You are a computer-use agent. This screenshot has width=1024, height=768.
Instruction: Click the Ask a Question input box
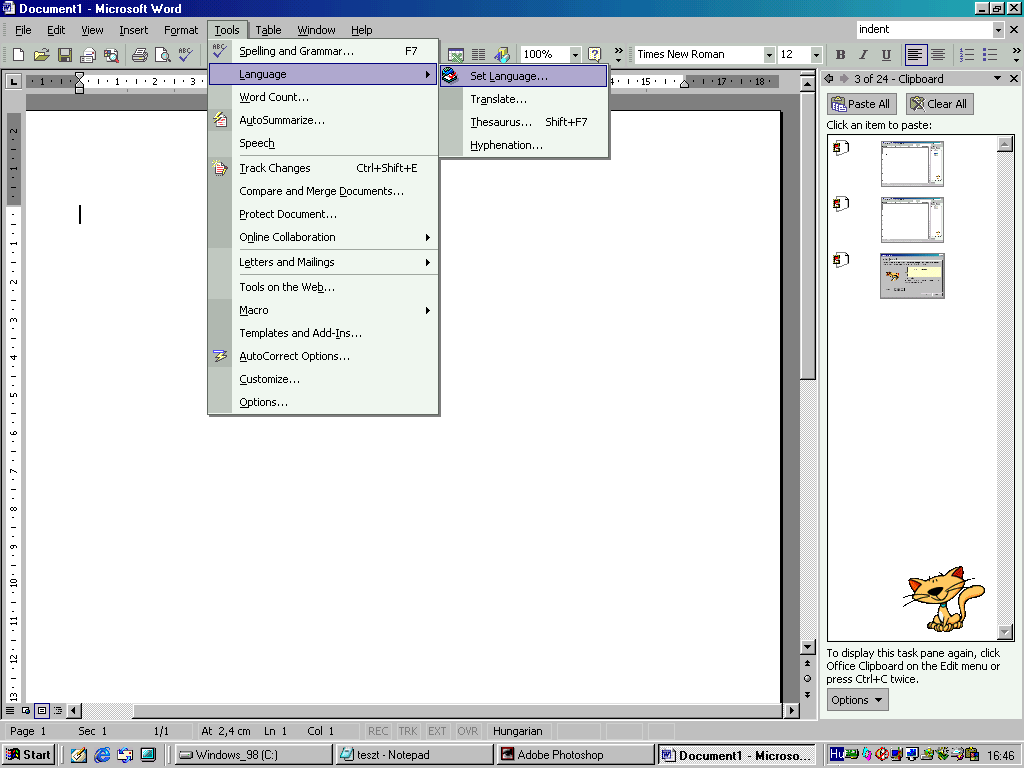(923, 29)
